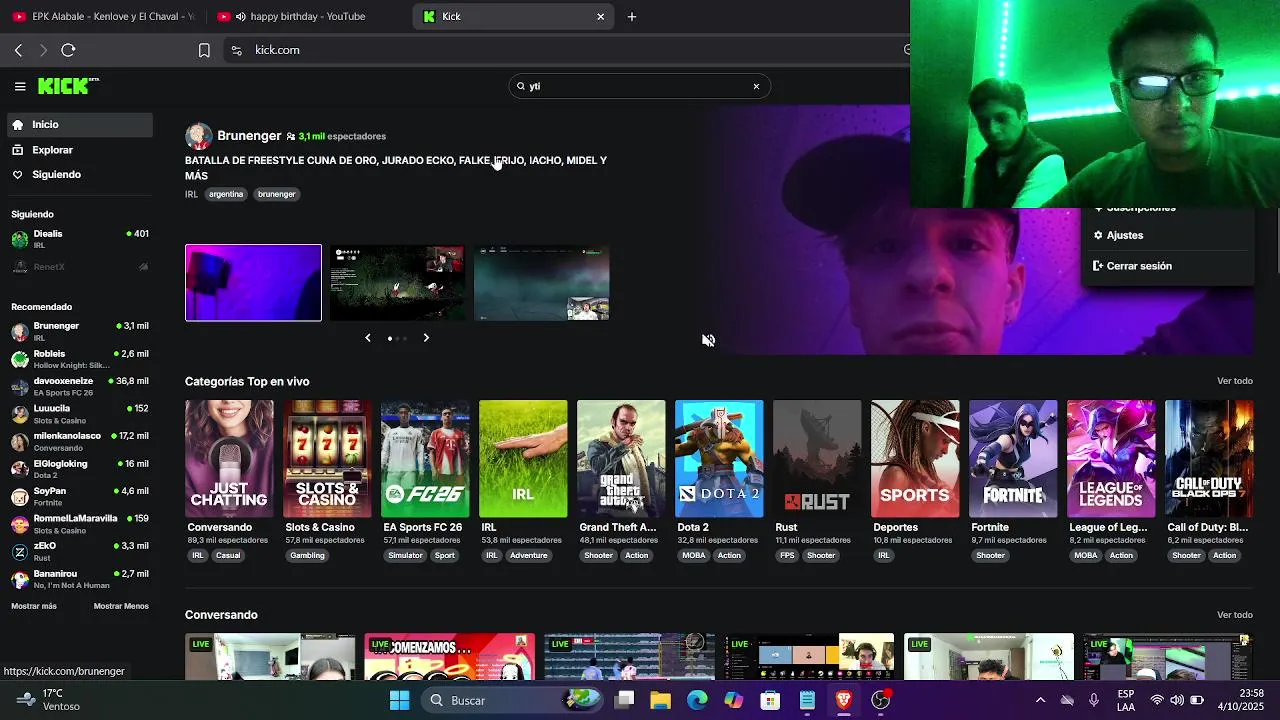Click the Kick logo

67,86
